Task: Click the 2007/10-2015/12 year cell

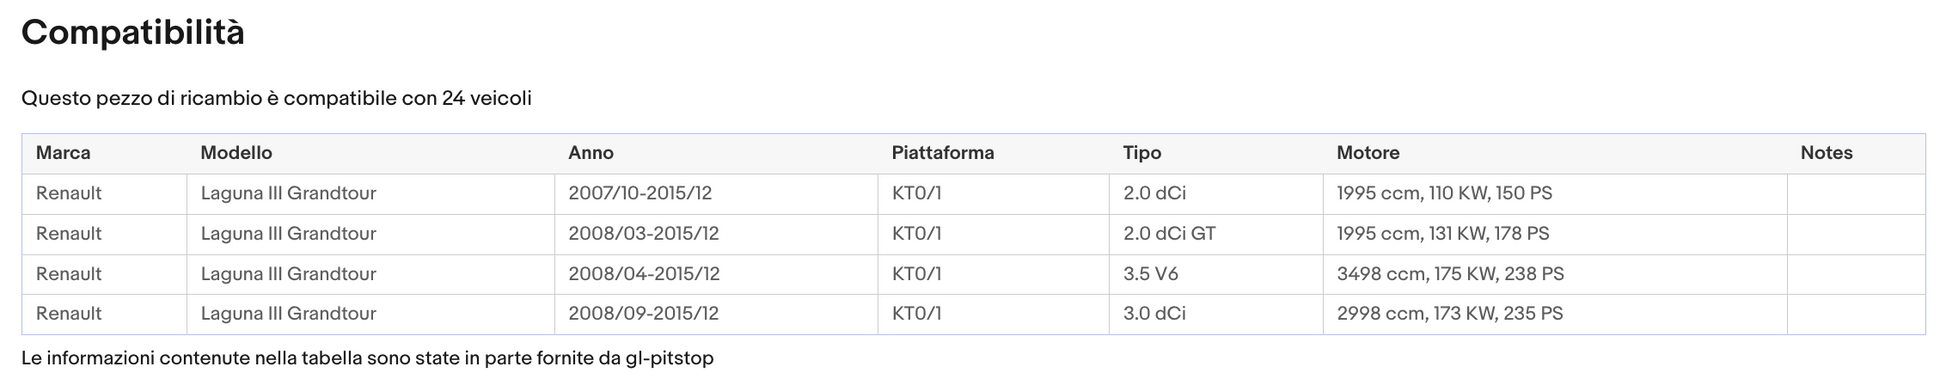Action: tap(716, 194)
